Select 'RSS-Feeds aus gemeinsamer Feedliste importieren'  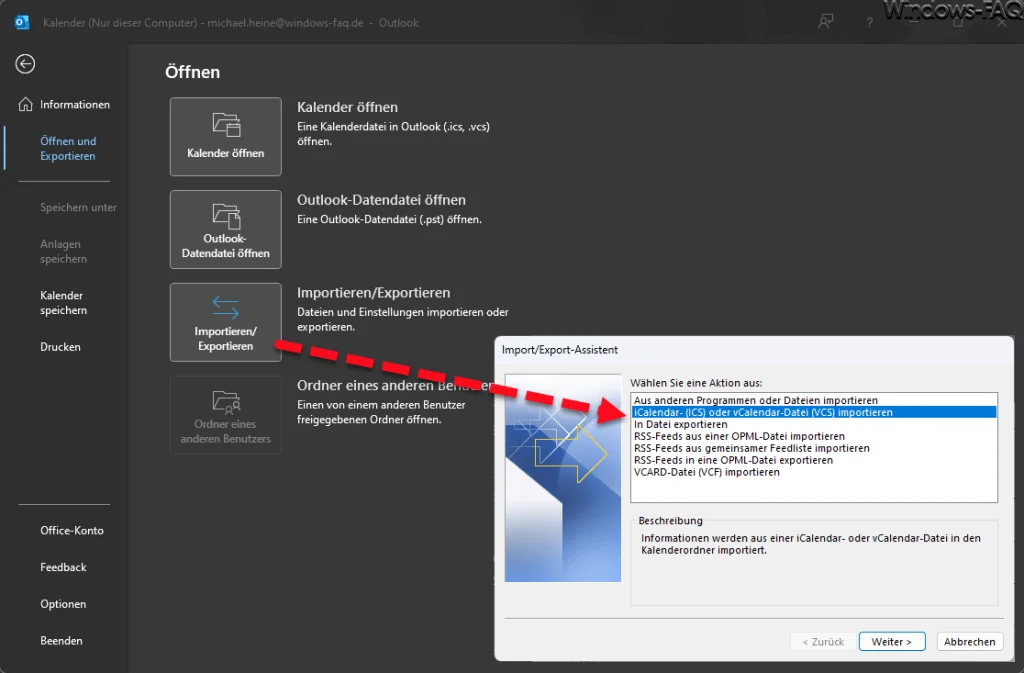[814, 448]
